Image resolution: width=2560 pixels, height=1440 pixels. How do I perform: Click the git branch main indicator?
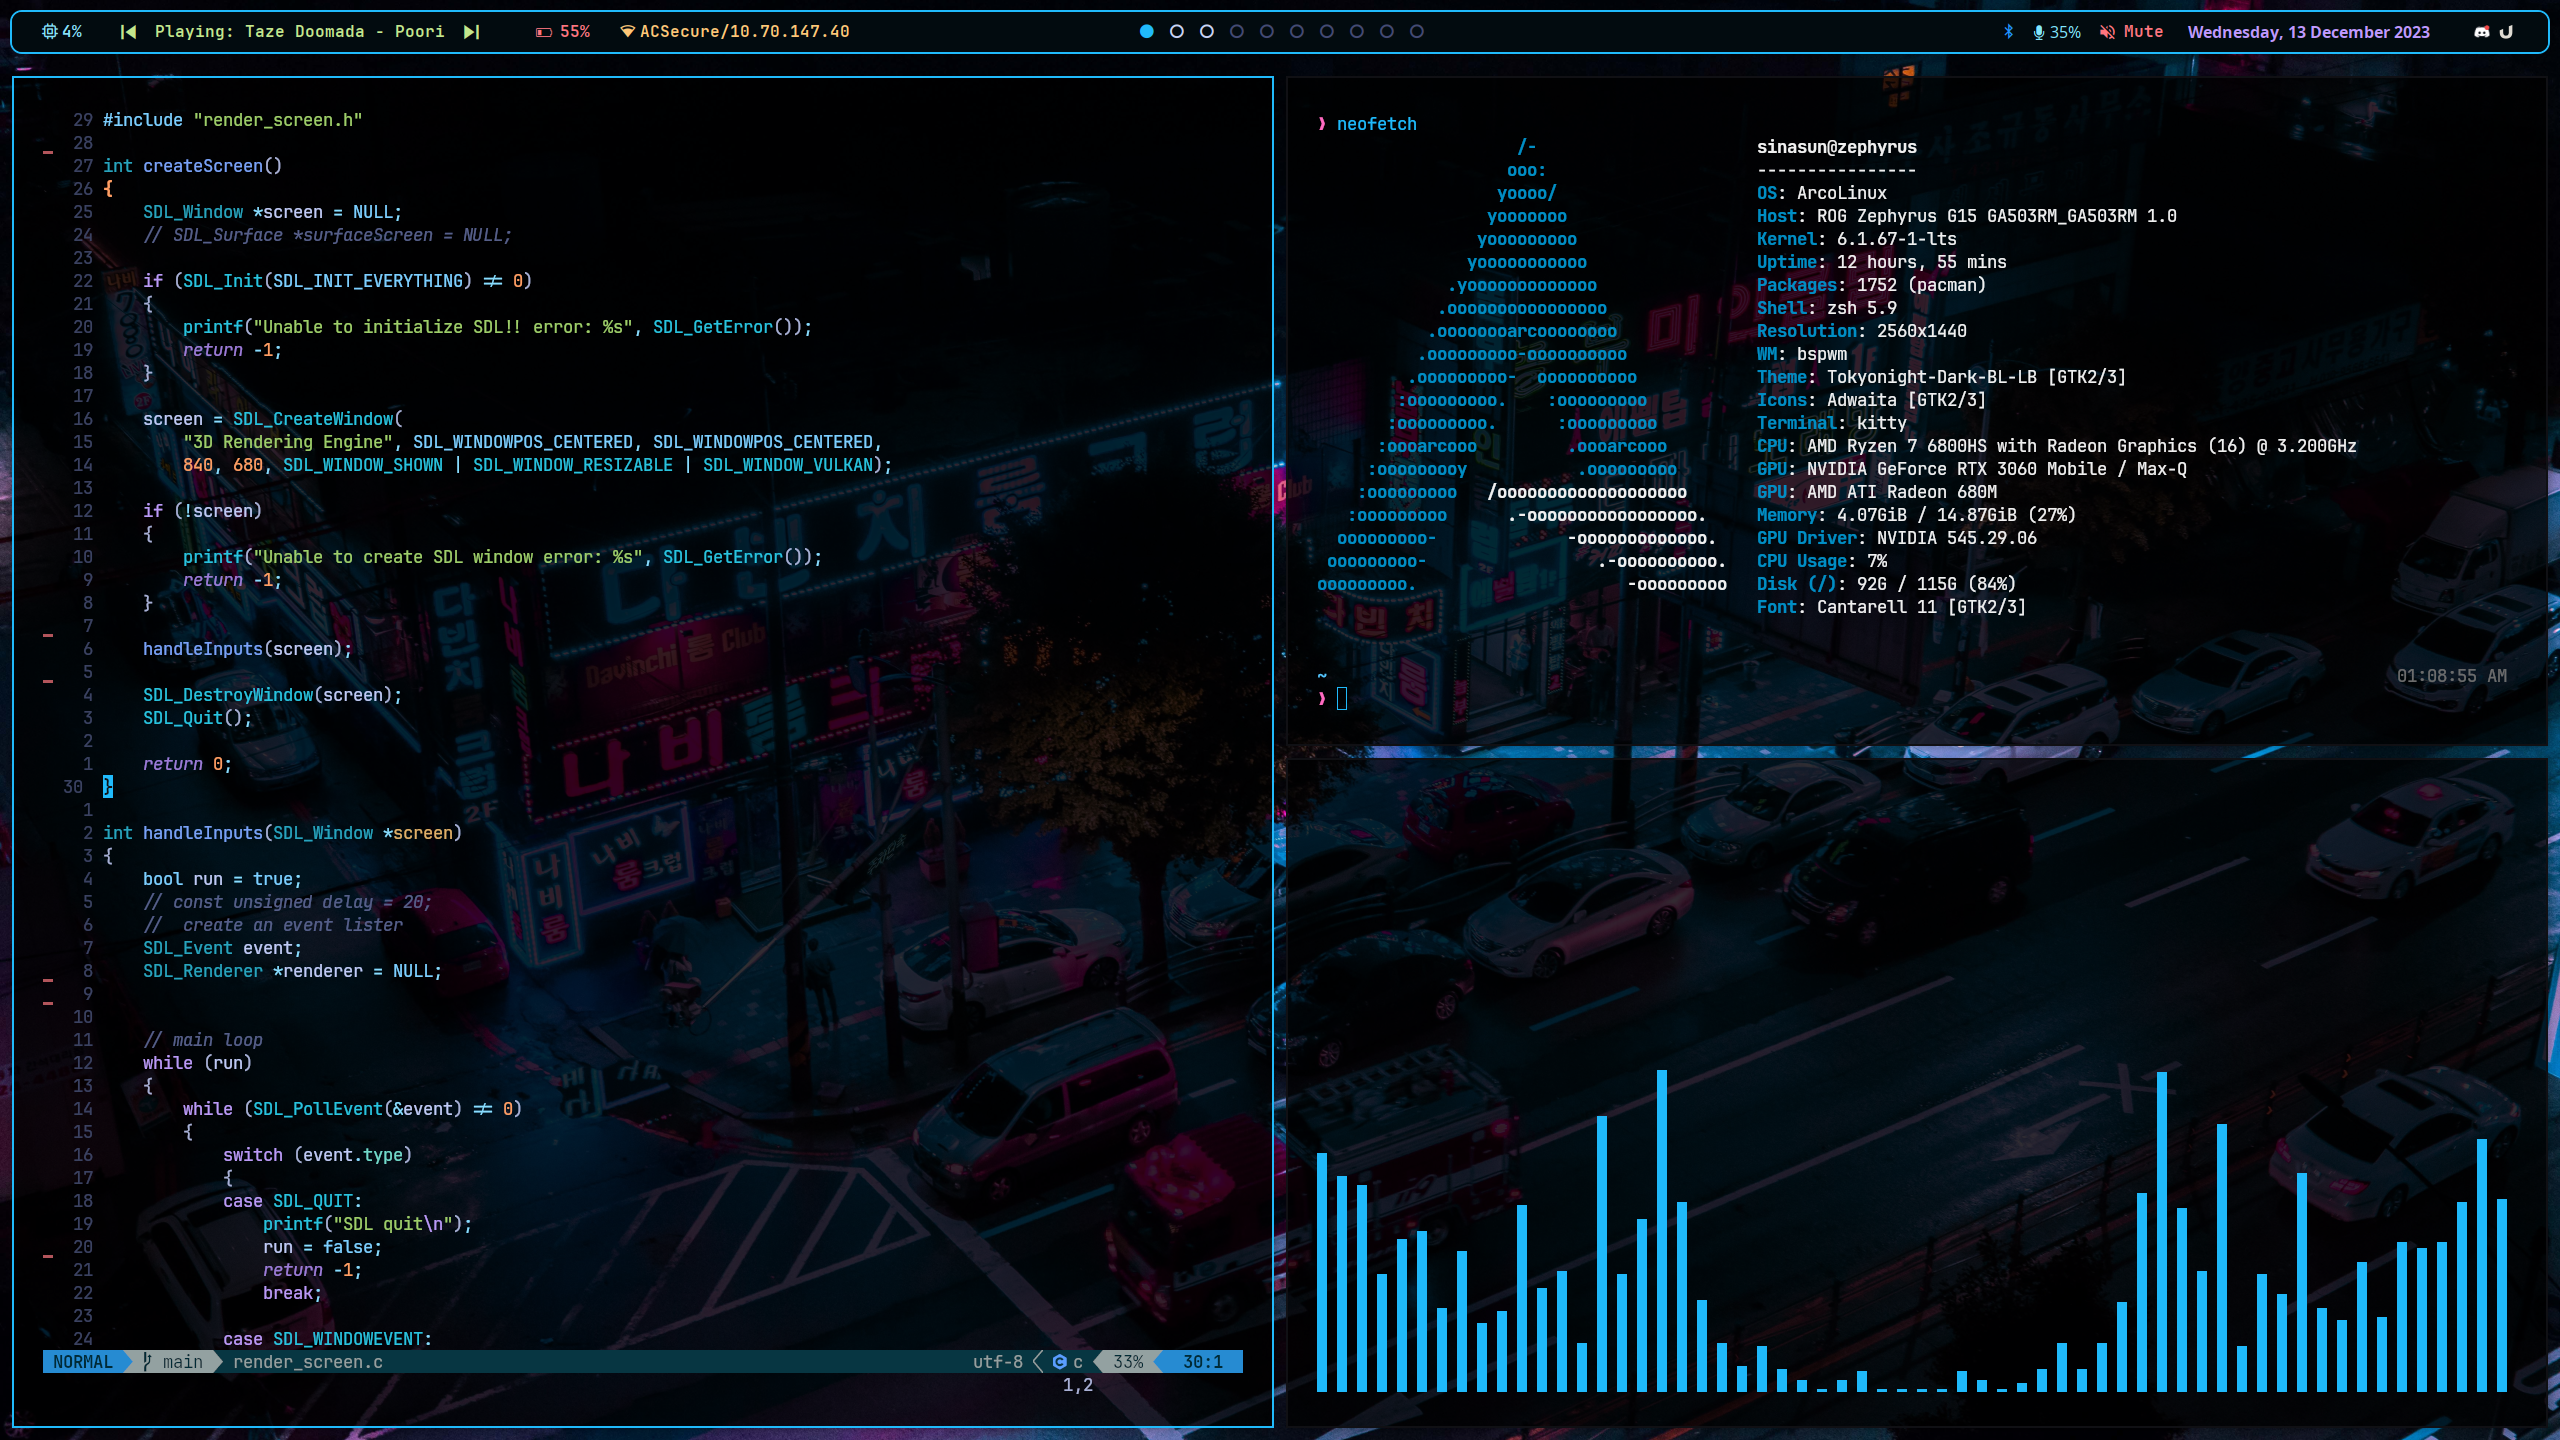click(173, 1362)
